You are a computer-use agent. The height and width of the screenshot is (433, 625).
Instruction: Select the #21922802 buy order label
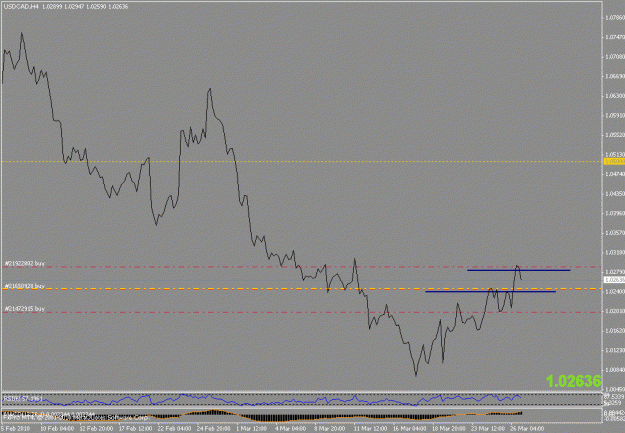click(25, 264)
